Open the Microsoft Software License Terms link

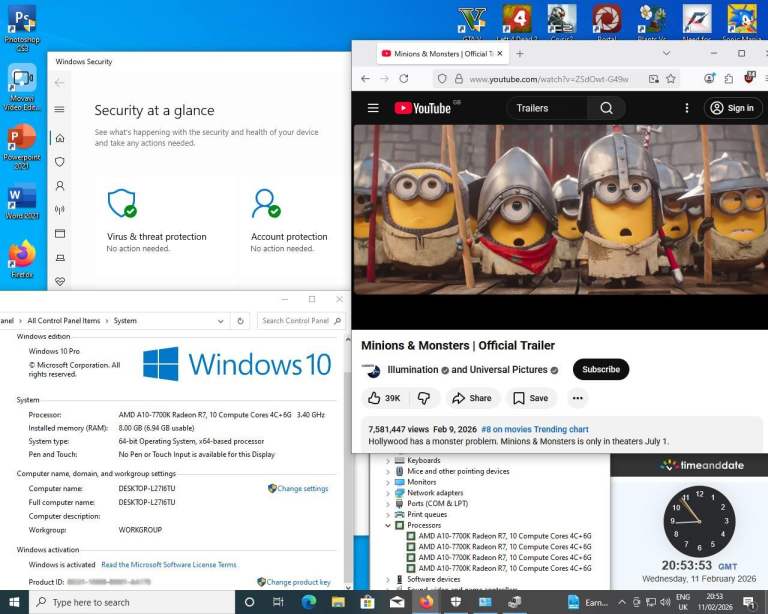[x=169, y=565]
